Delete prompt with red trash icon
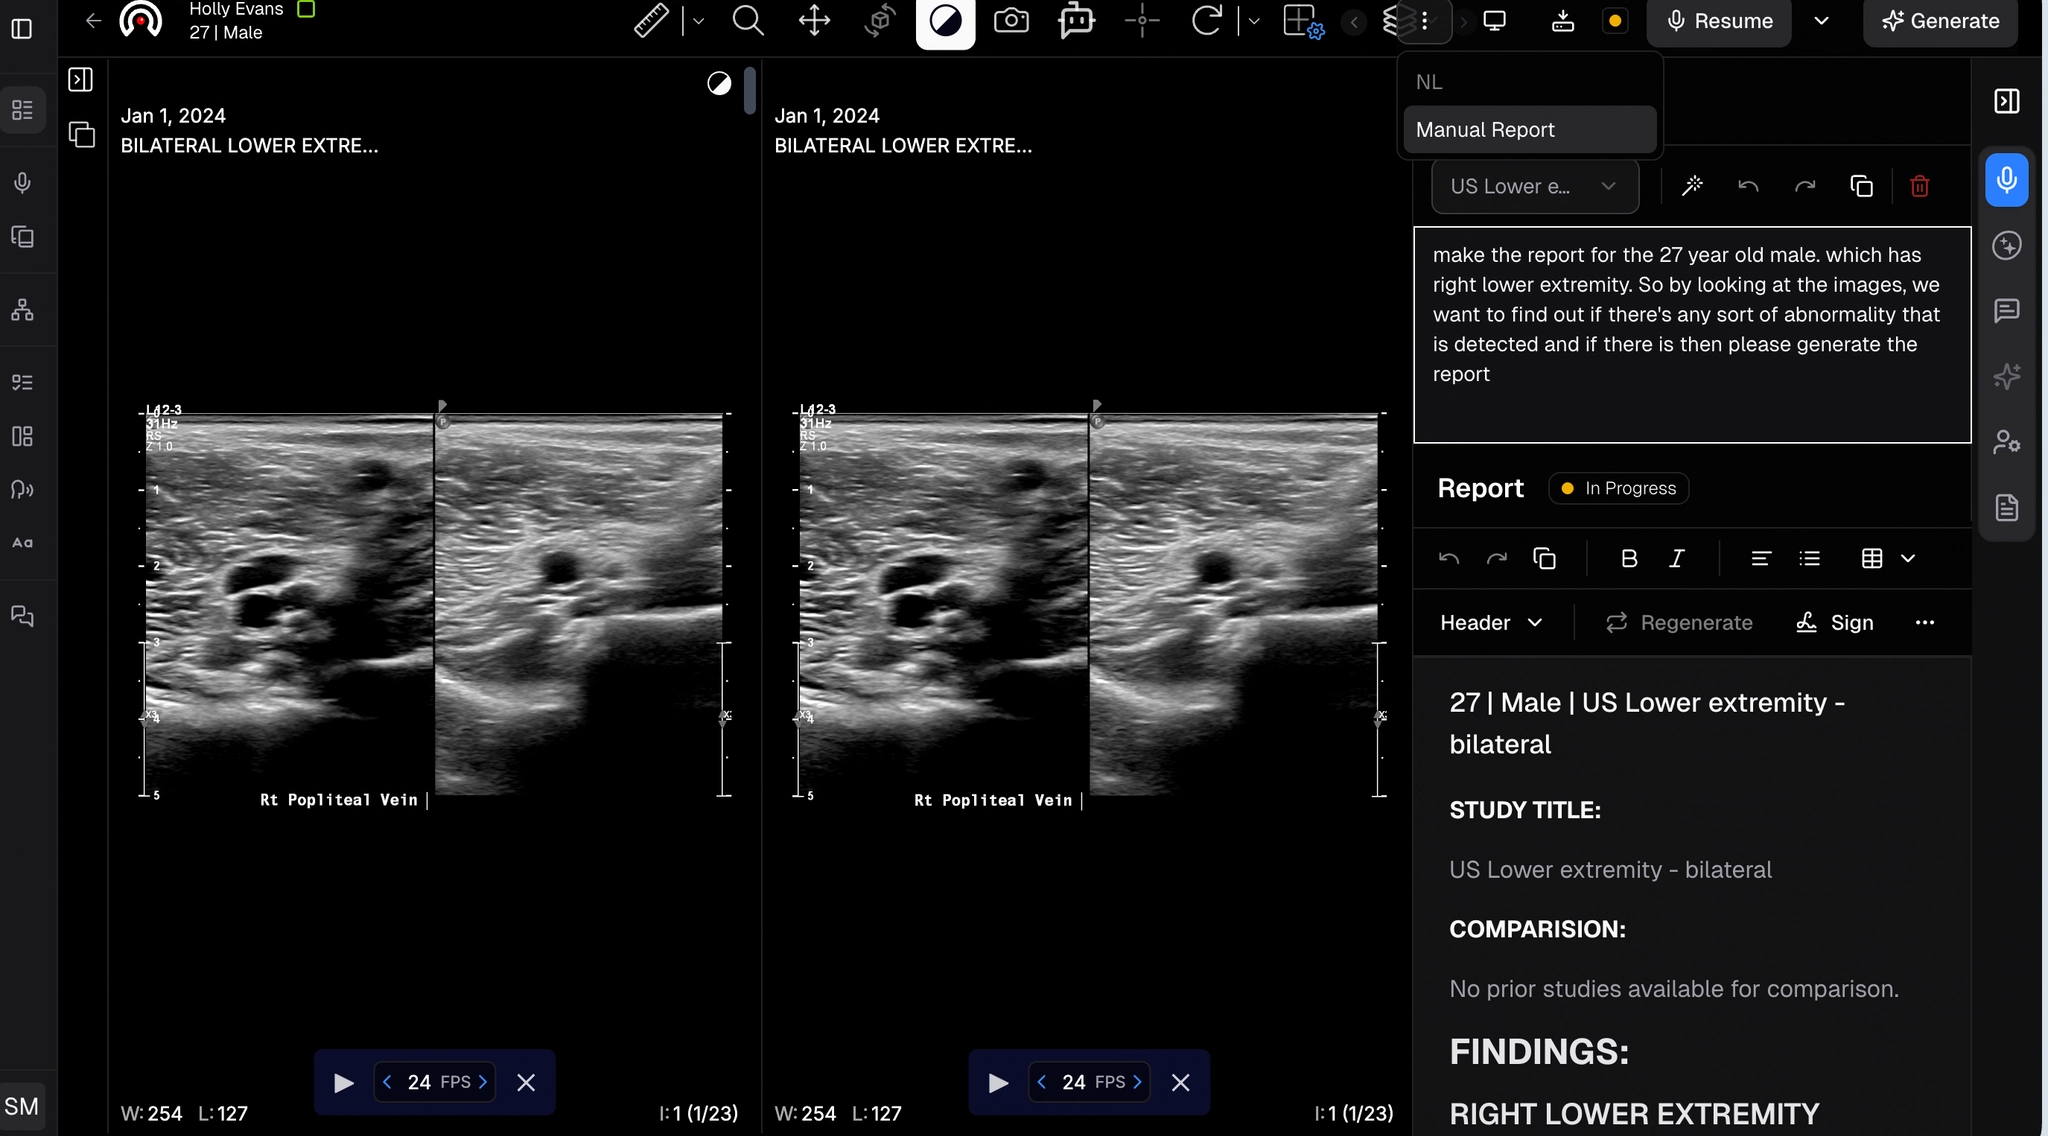The width and height of the screenshot is (2048, 1136). pos(1919,186)
